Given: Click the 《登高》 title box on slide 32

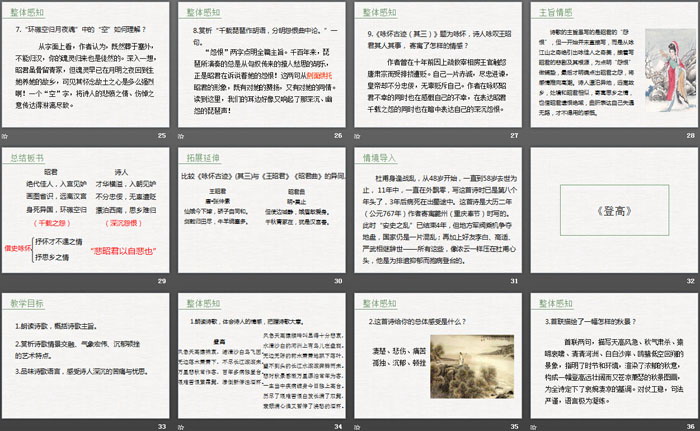Looking at the screenshot, I should click(x=614, y=210).
